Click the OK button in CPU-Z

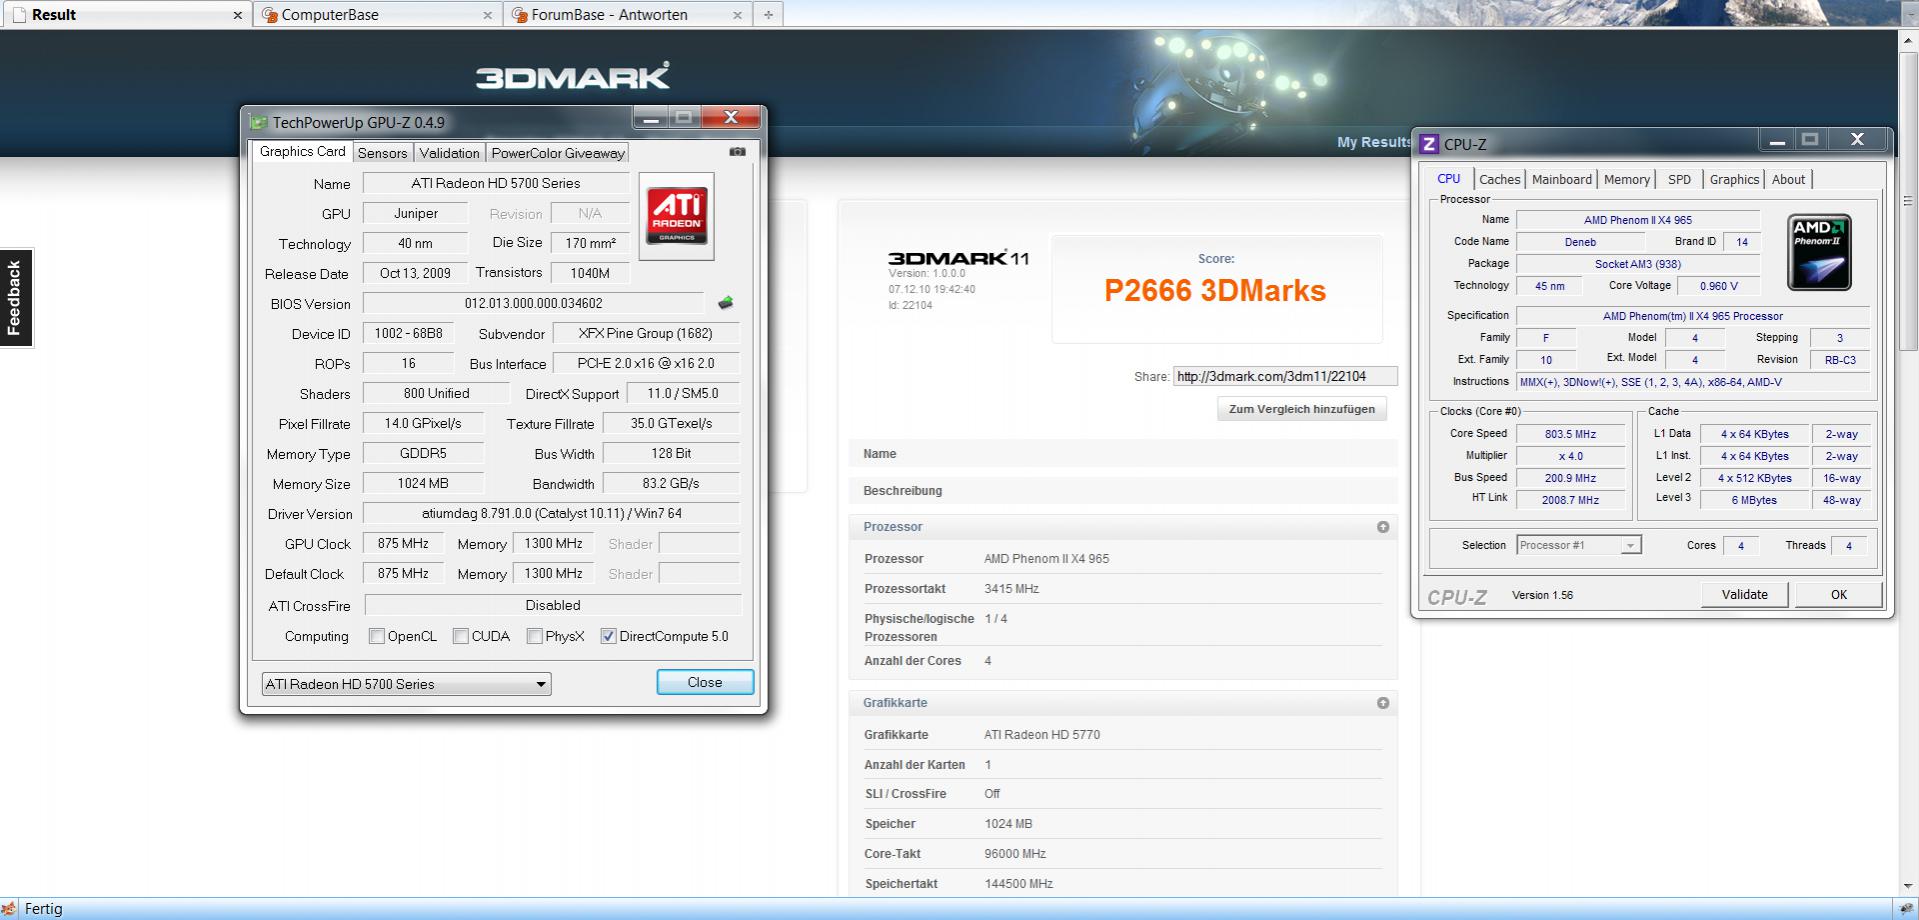[1838, 594]
